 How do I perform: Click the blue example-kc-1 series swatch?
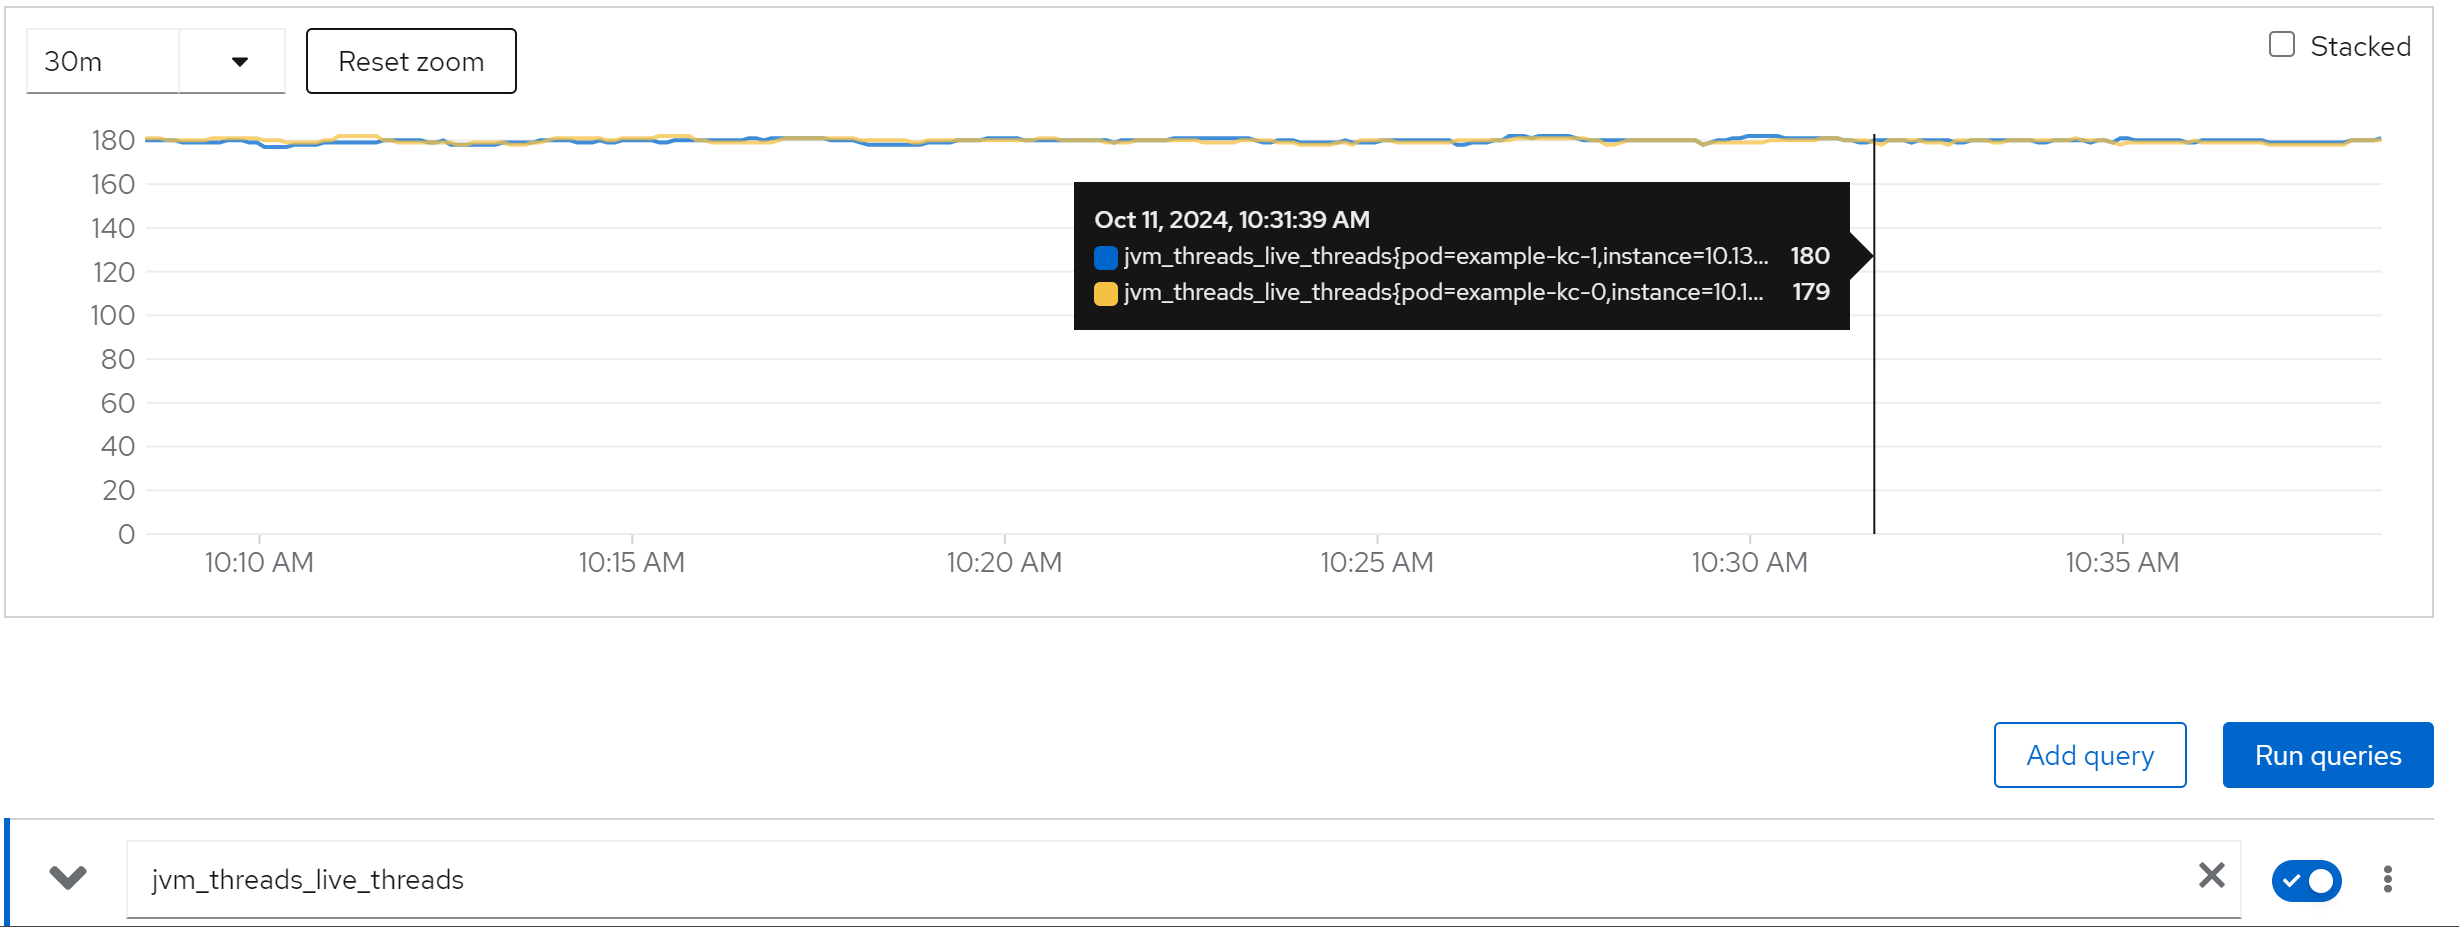(x=1105, y=257)
